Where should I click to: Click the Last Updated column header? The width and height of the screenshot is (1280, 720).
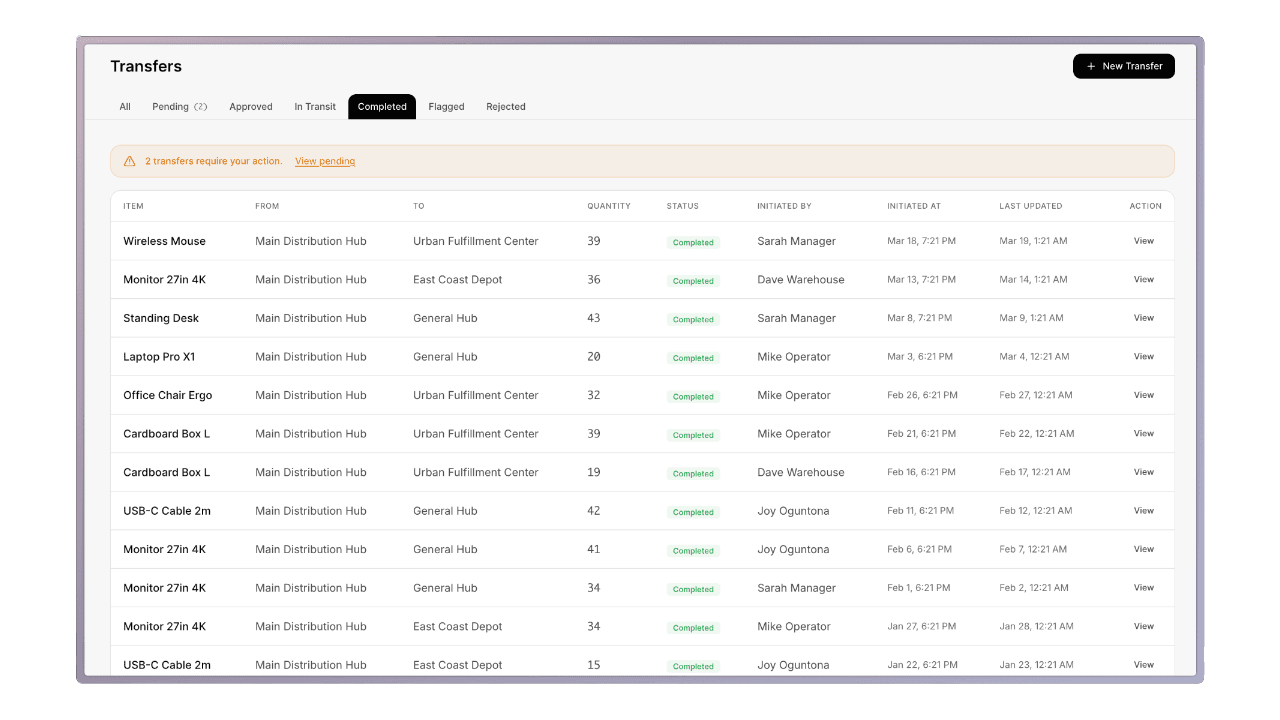[1030, 206]
